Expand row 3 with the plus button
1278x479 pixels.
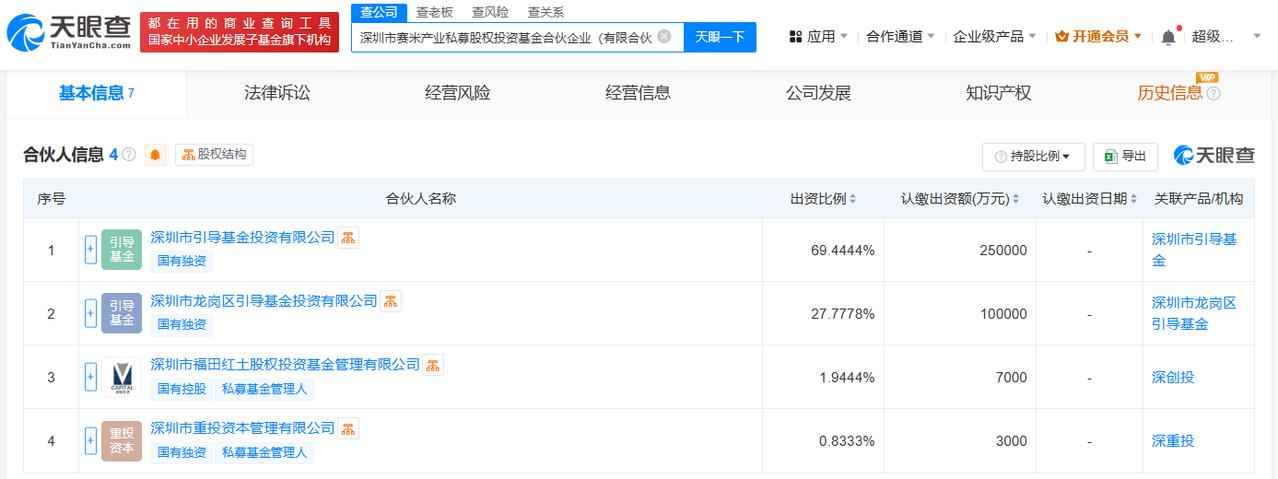90,377
